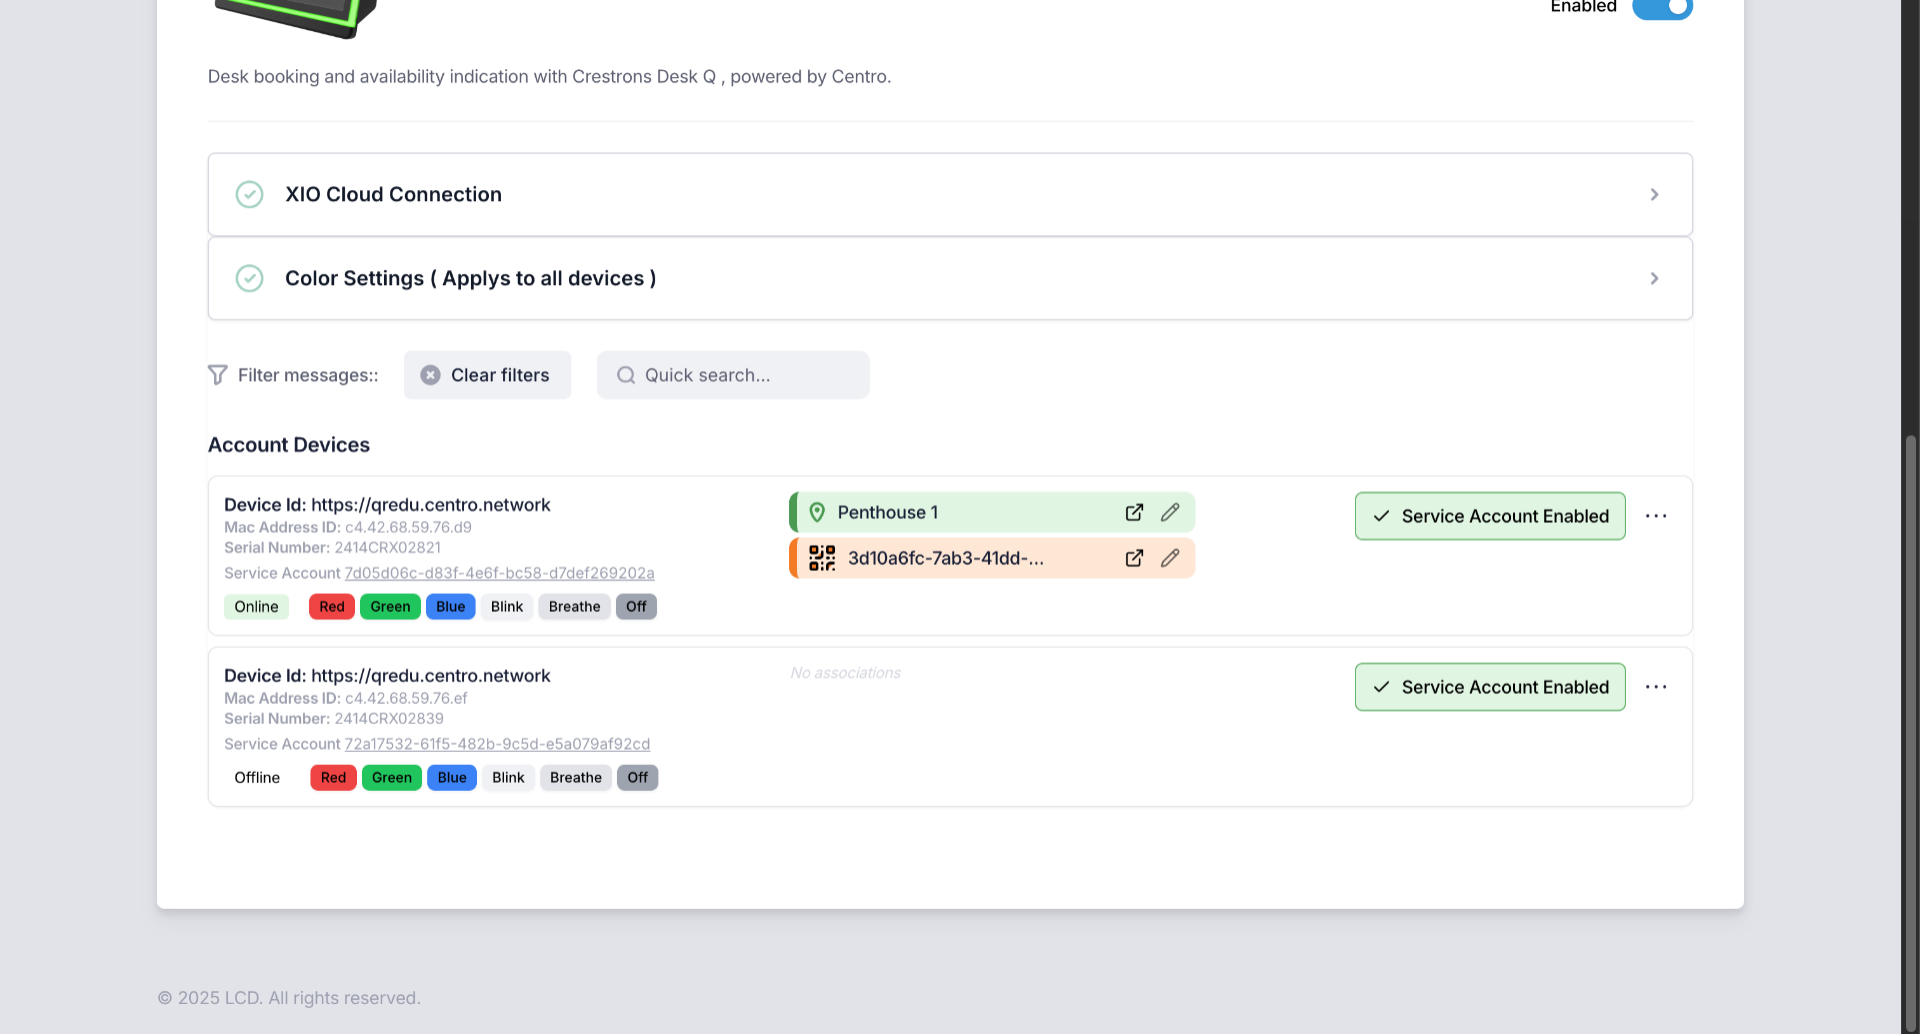The width and height of the screenshot is (1920, 1034).
Task: Edit the Penthouse 1 association
Action: pos(1170,512)
